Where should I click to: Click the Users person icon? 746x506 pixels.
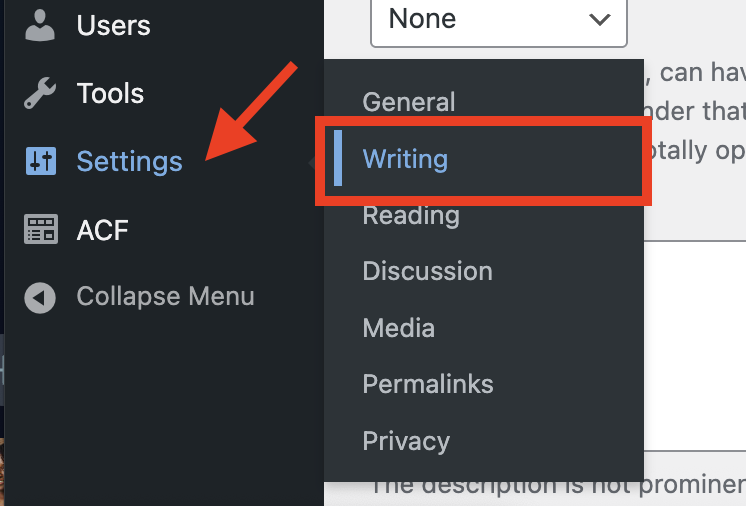pyautogui.click(x=40, y=25)
